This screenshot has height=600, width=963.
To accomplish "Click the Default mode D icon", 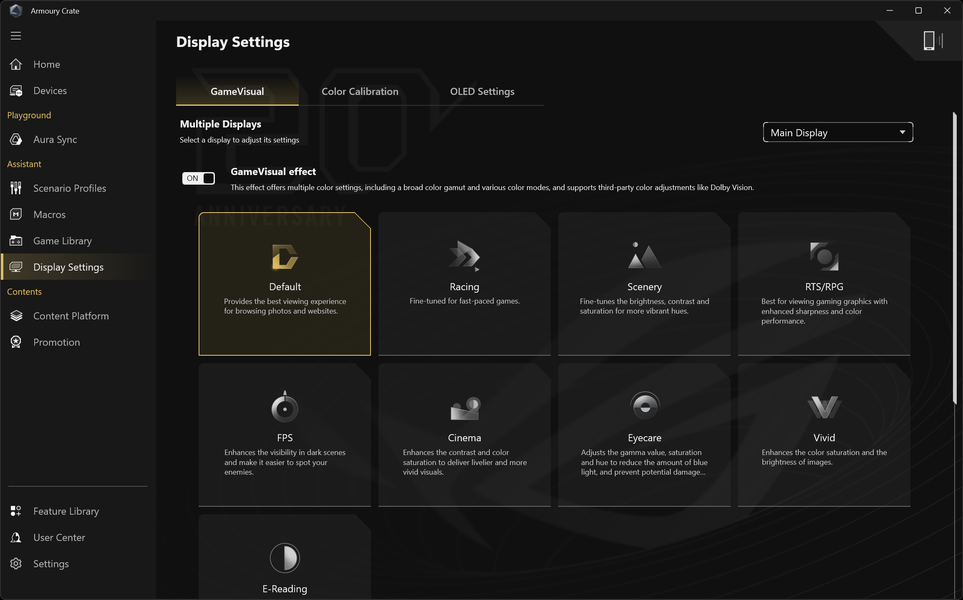I will (284, 257).
